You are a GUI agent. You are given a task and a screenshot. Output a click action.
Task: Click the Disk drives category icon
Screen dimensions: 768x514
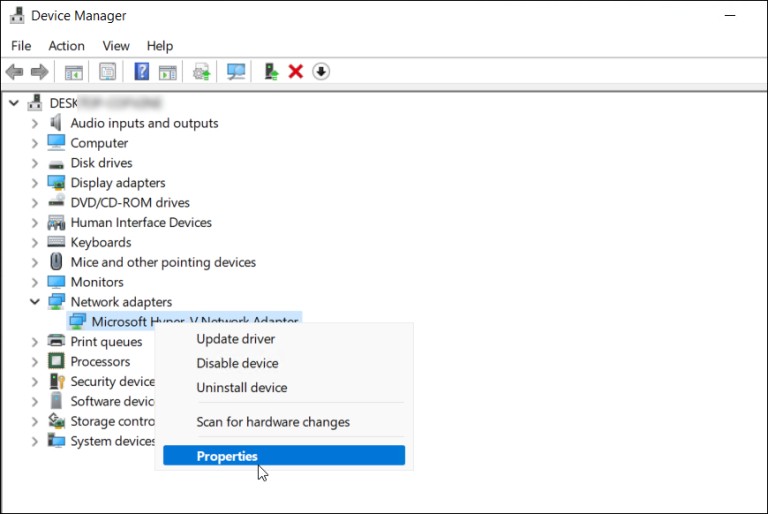[x=56, y=164]
